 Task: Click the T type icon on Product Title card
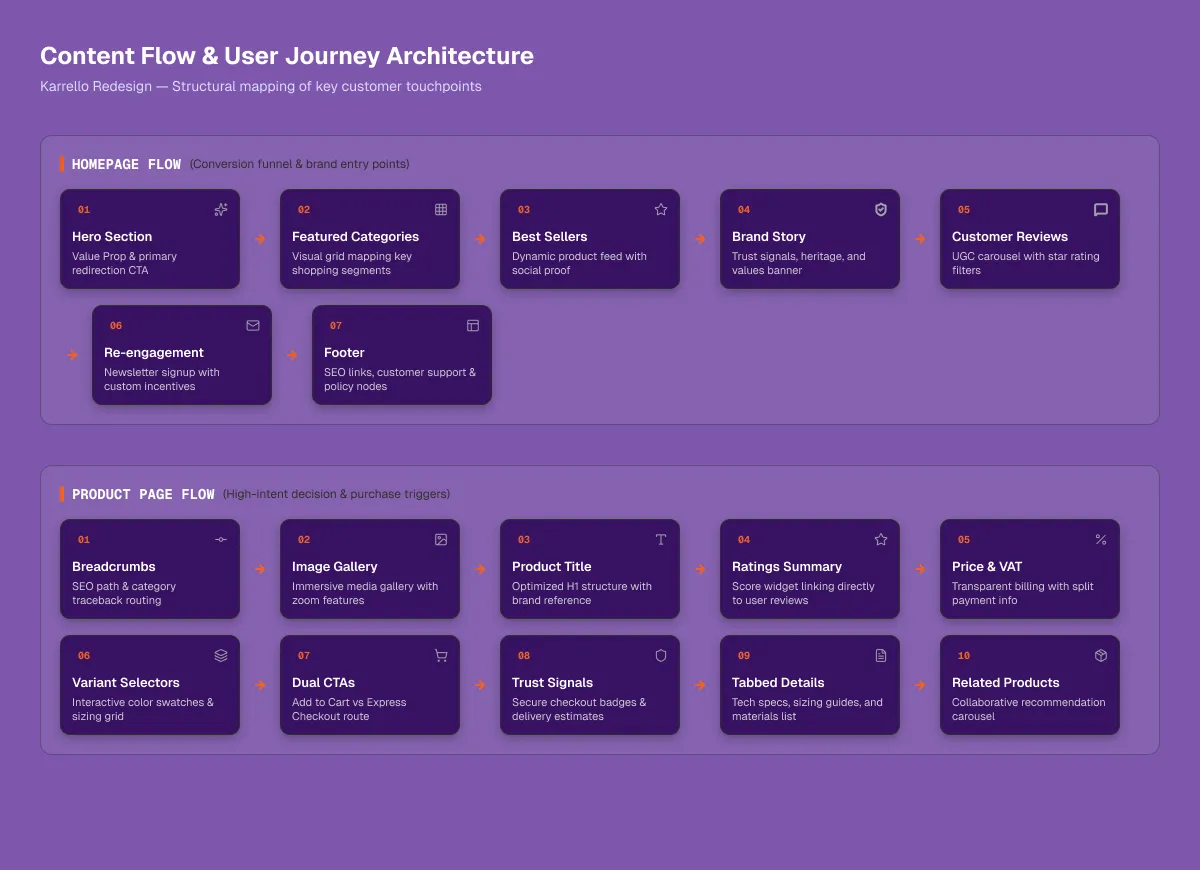[661, 540]
